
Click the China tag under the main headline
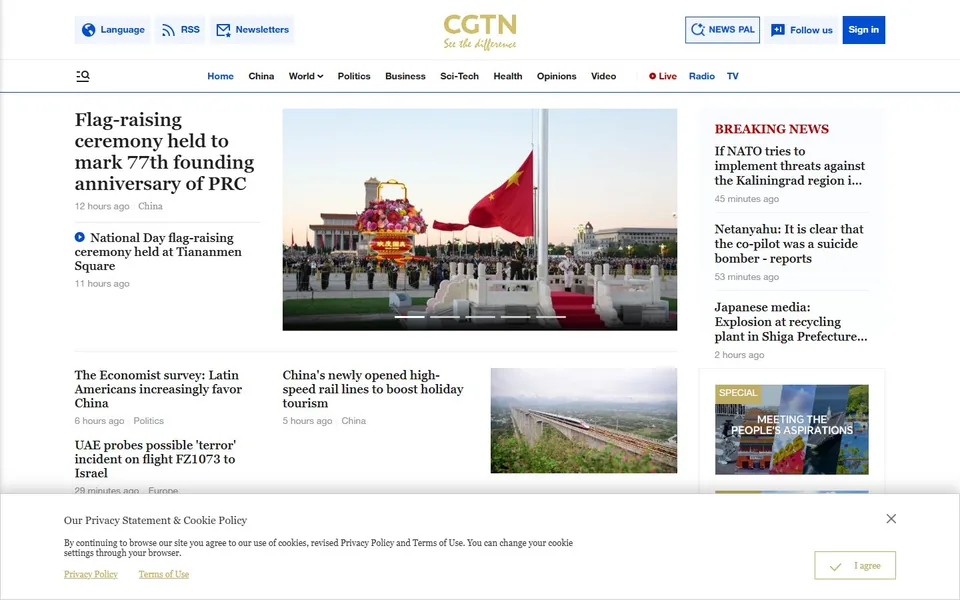[150, 206]
